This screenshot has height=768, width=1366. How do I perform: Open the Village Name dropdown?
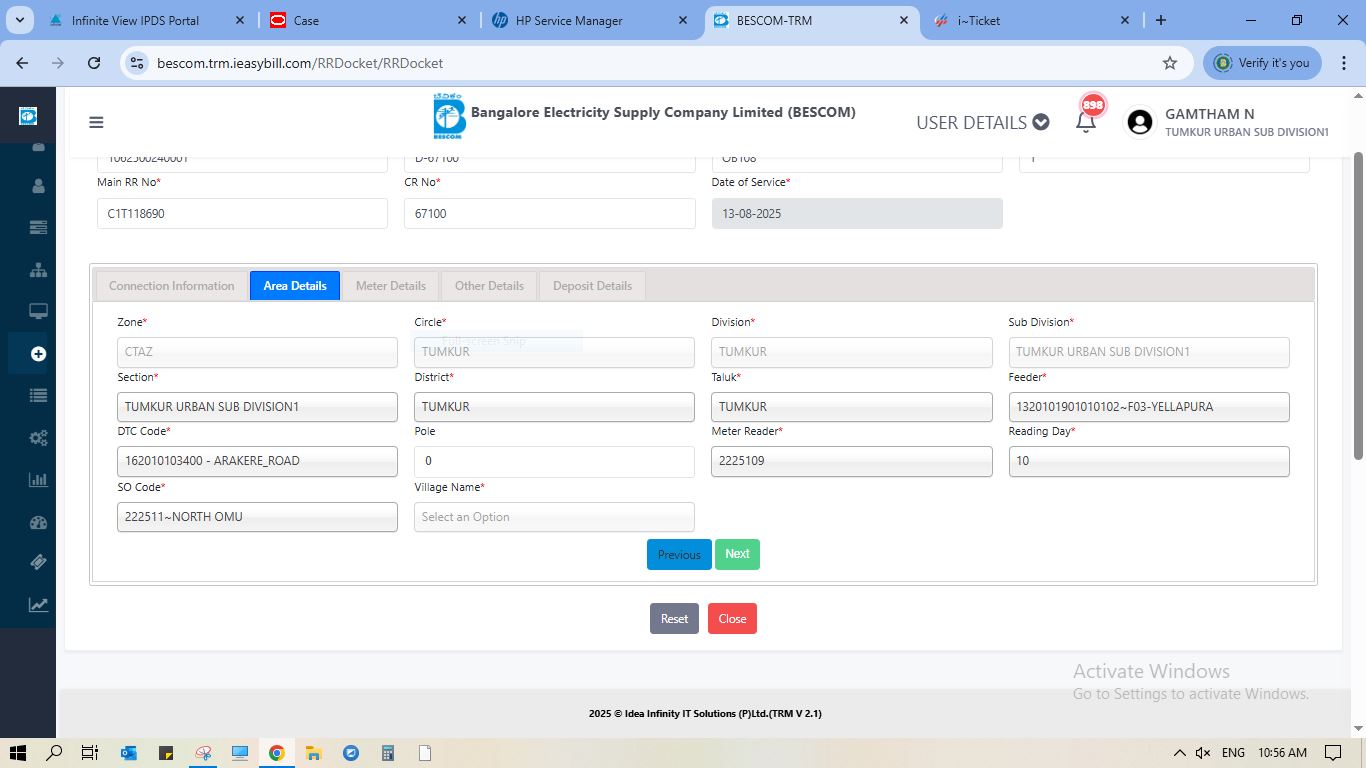(554, 517)
